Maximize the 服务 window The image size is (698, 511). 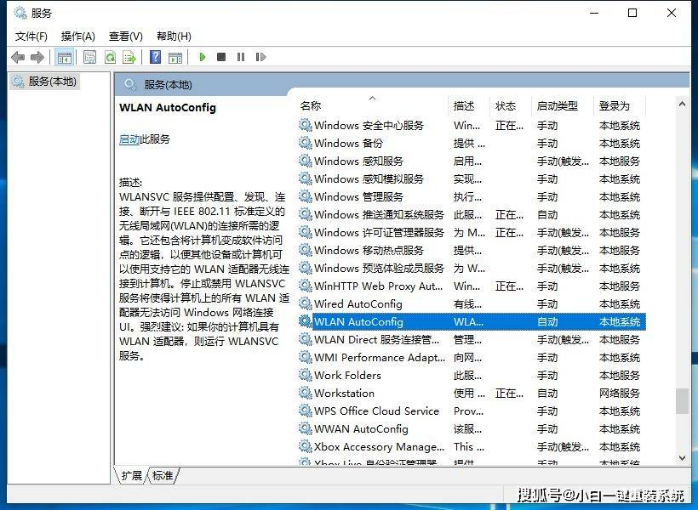tap(632, 13)
